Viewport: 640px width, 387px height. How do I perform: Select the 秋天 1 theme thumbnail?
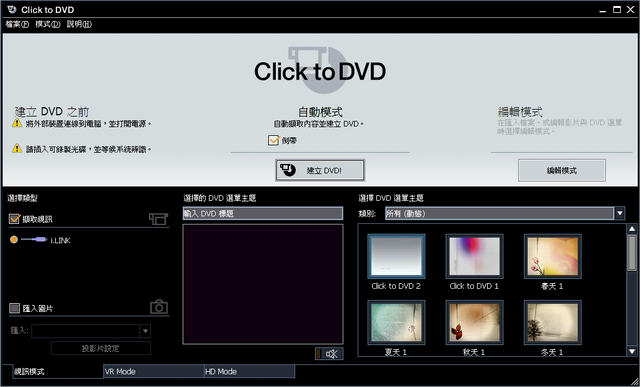(474, 322)
